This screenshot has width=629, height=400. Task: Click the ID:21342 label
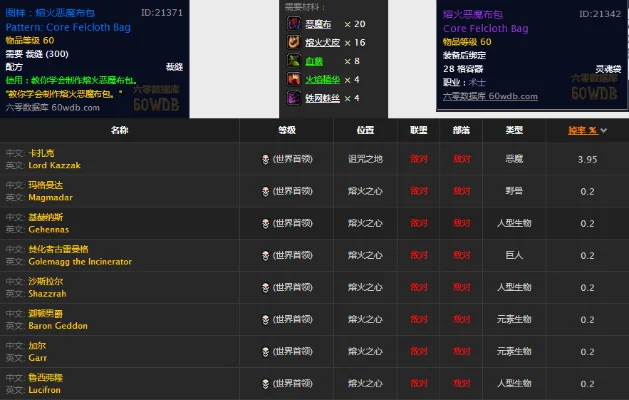coord(600,14)
